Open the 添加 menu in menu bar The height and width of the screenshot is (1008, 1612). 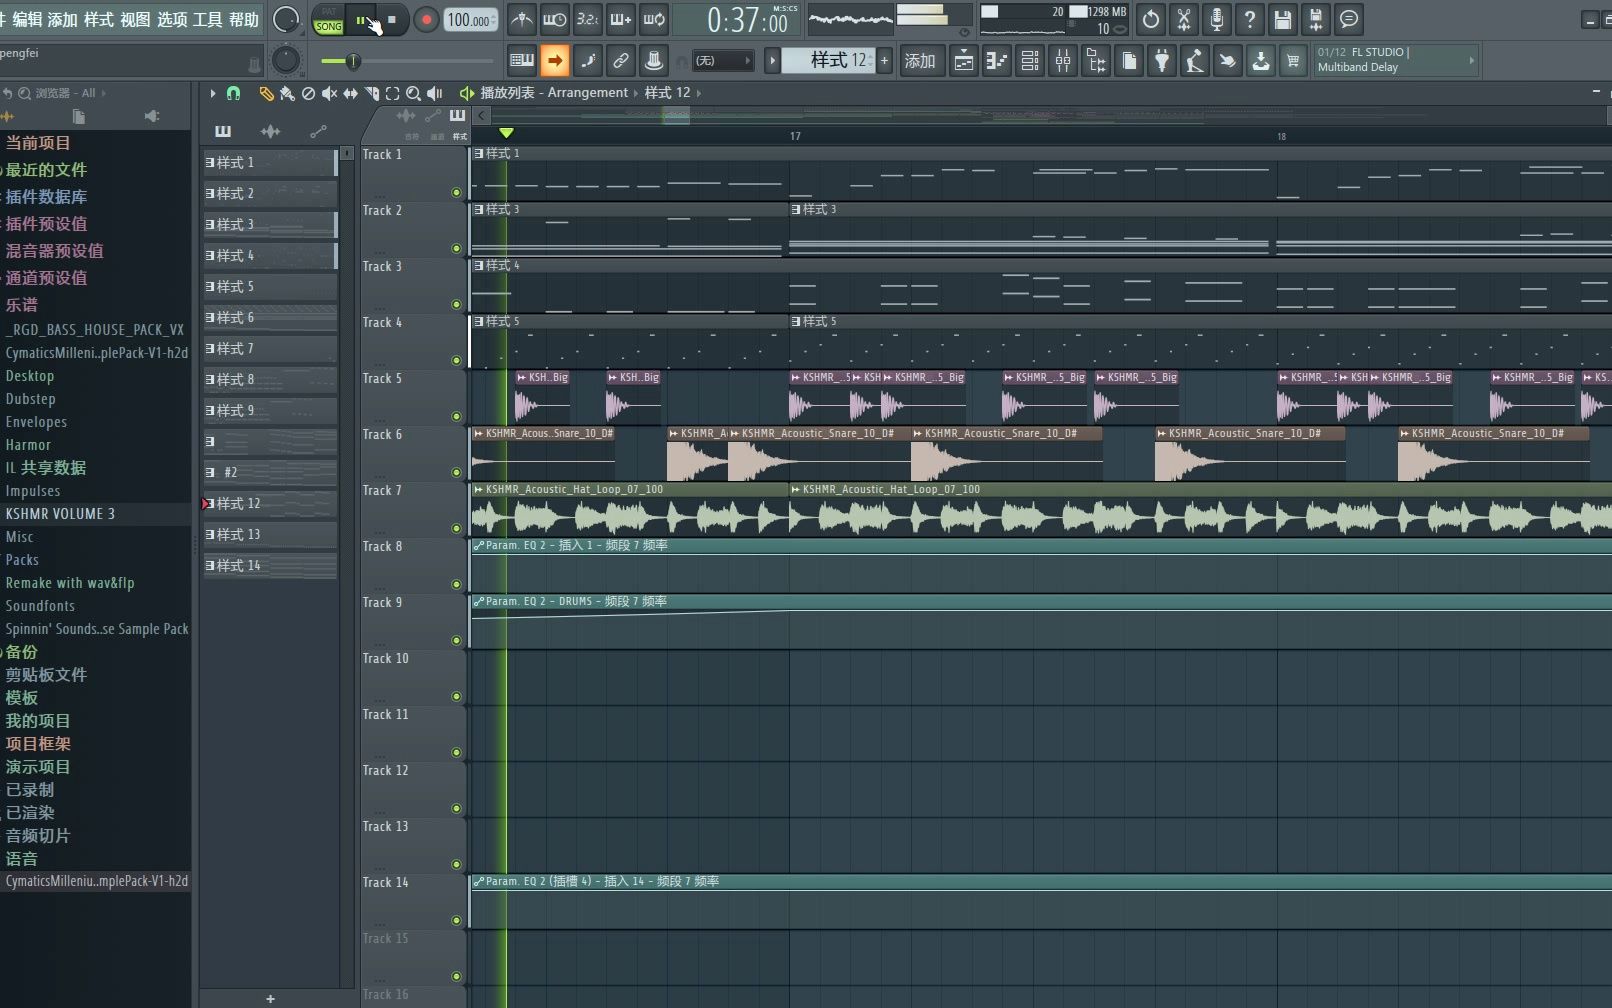(62, 19)
